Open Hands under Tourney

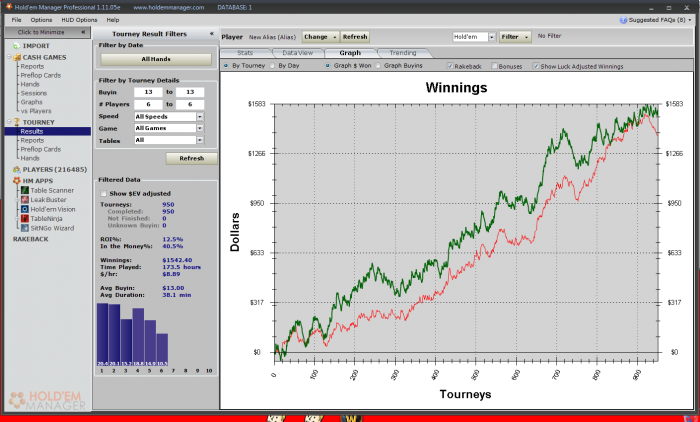click(30, 158)
